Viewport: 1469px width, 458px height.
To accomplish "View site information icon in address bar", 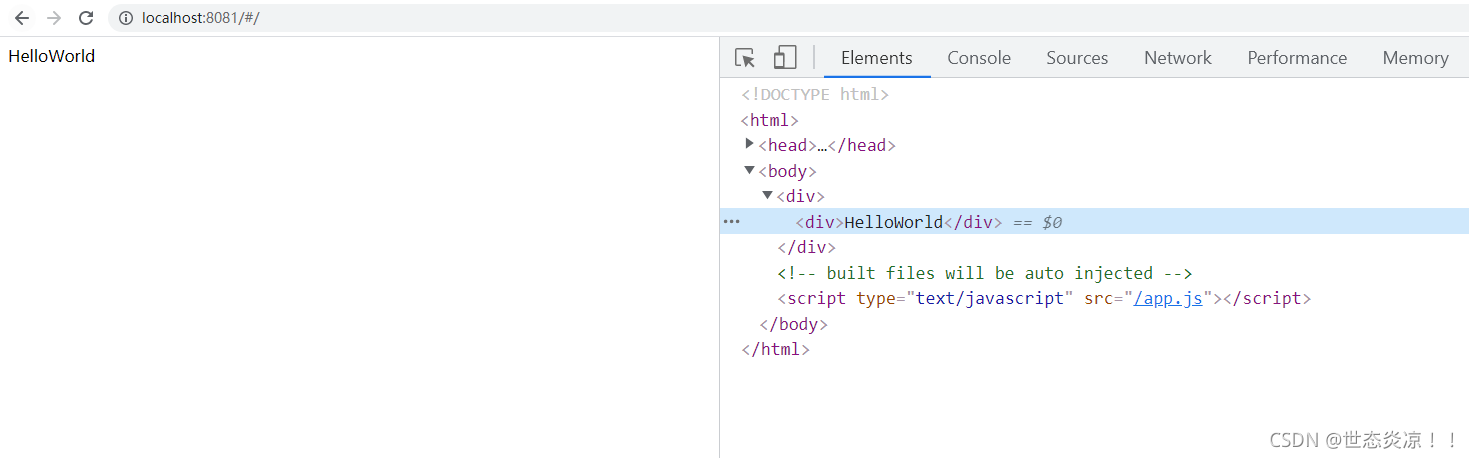I will (x=125, y=18).
